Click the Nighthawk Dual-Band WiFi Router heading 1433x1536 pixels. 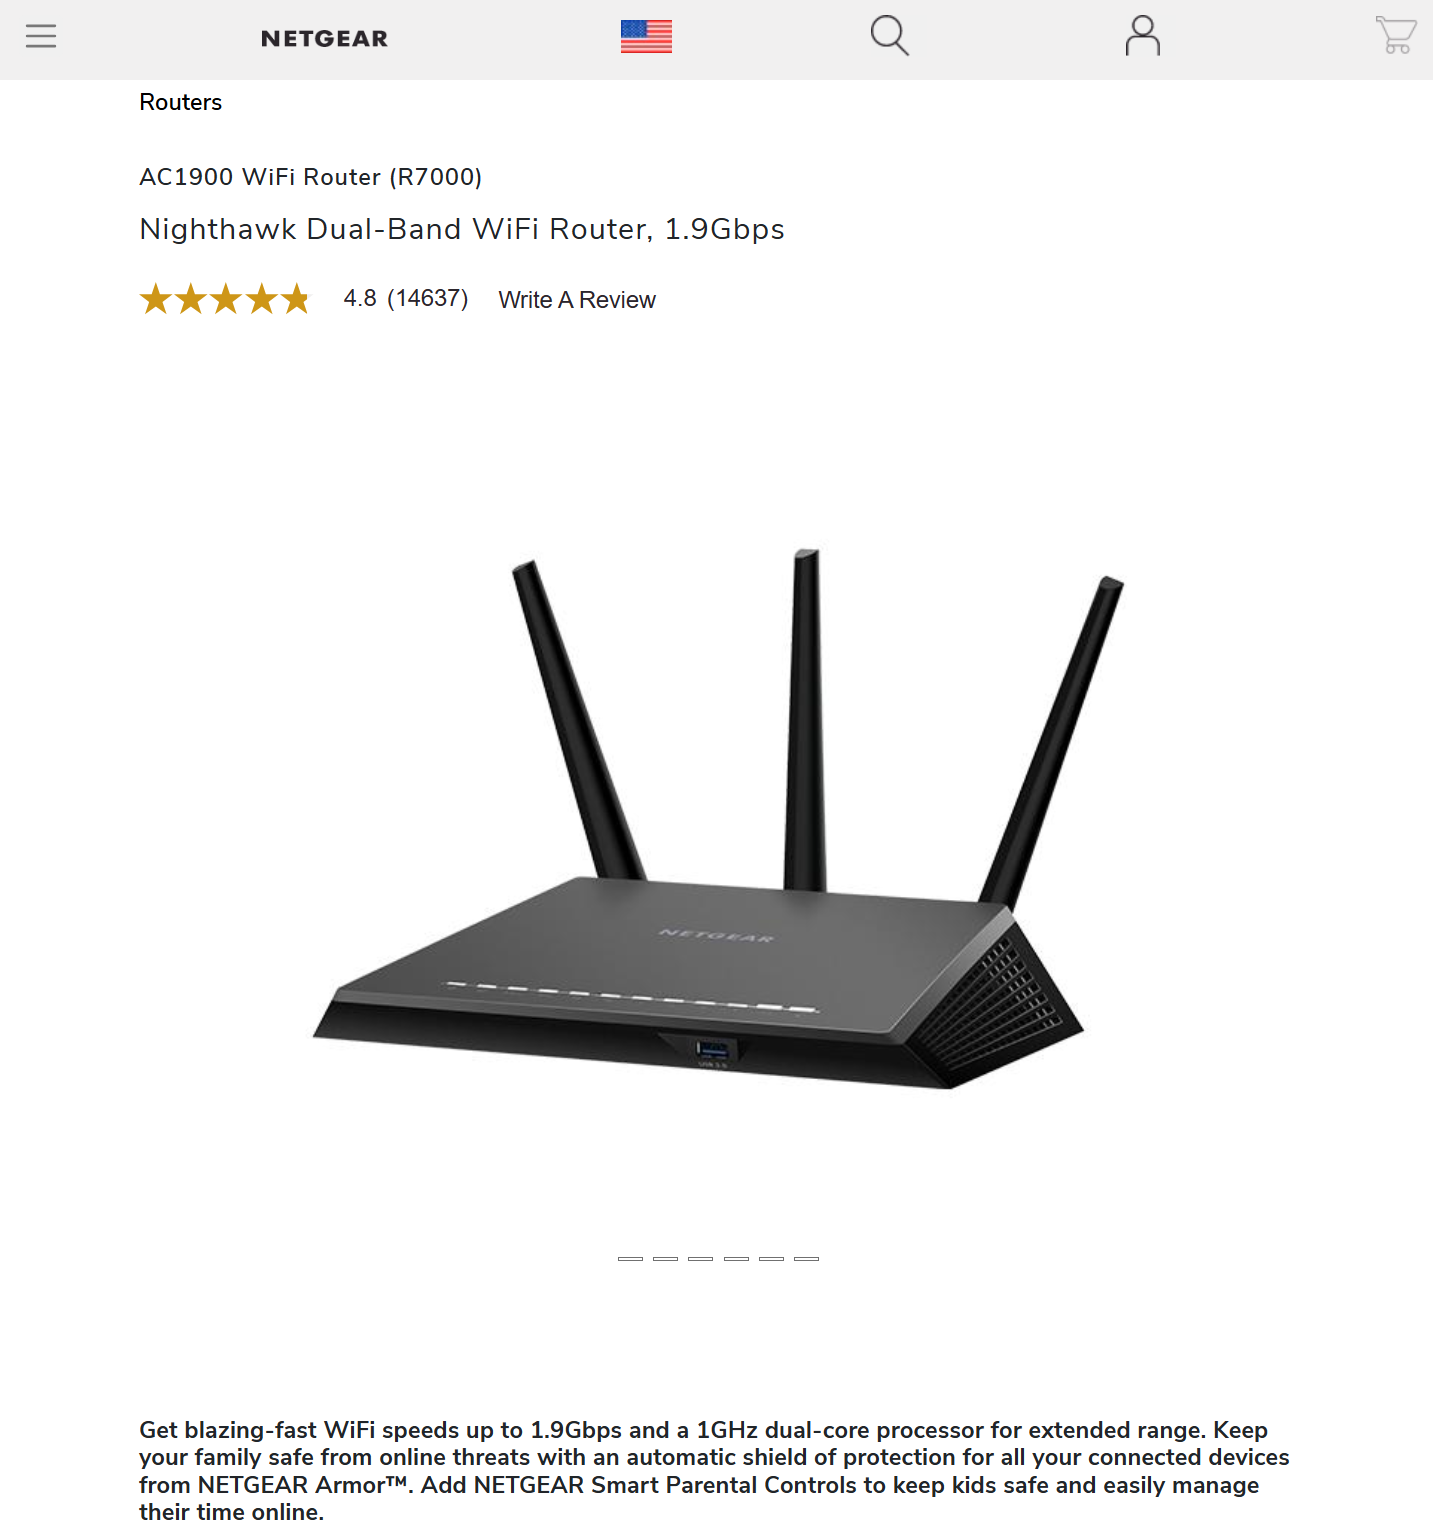tap(461, 229)
